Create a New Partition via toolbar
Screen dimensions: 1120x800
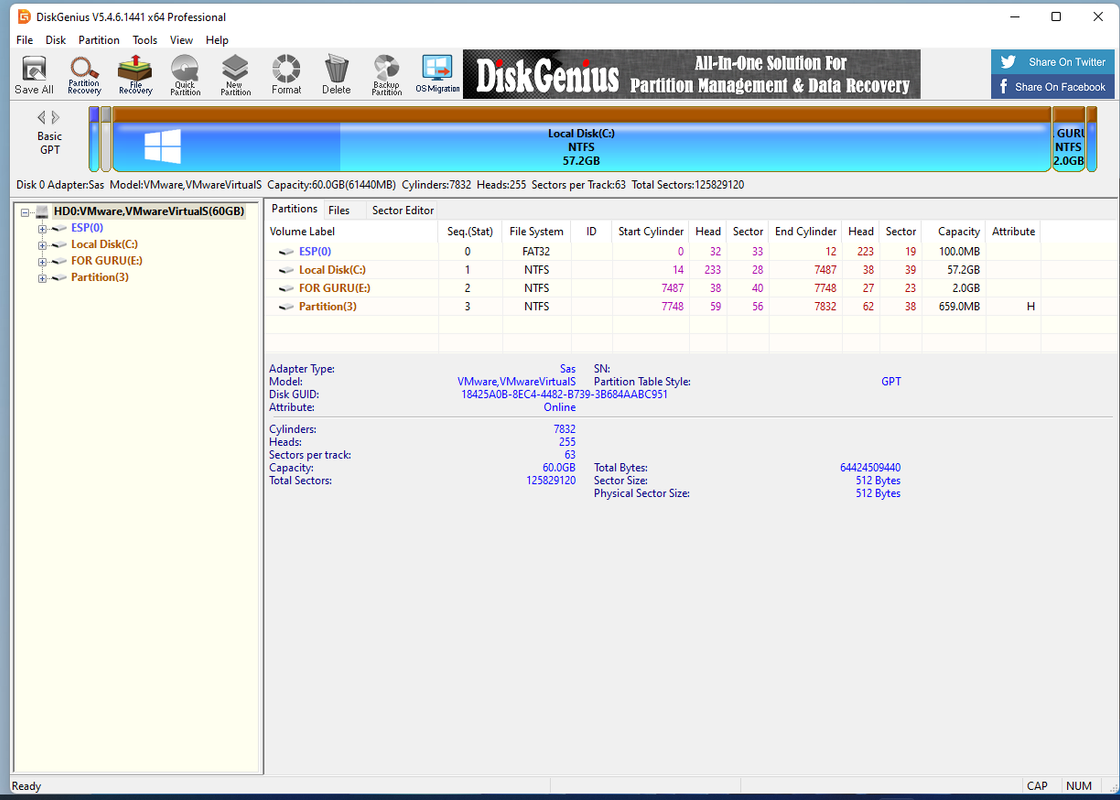click(235, 75)
